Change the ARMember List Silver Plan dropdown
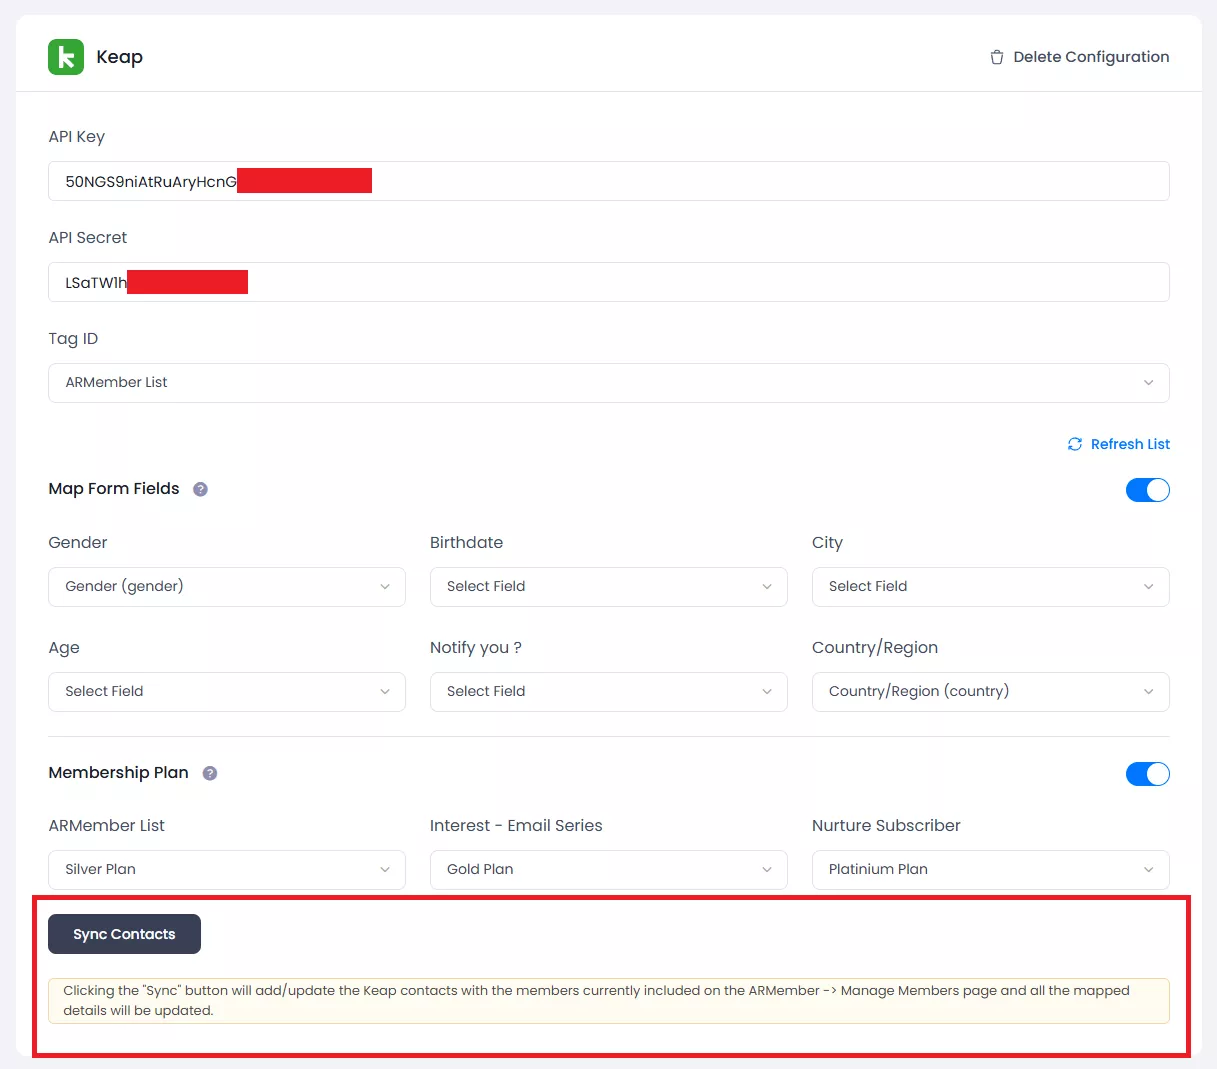Screen dimensions: 1217x1069 pos(226,870)
